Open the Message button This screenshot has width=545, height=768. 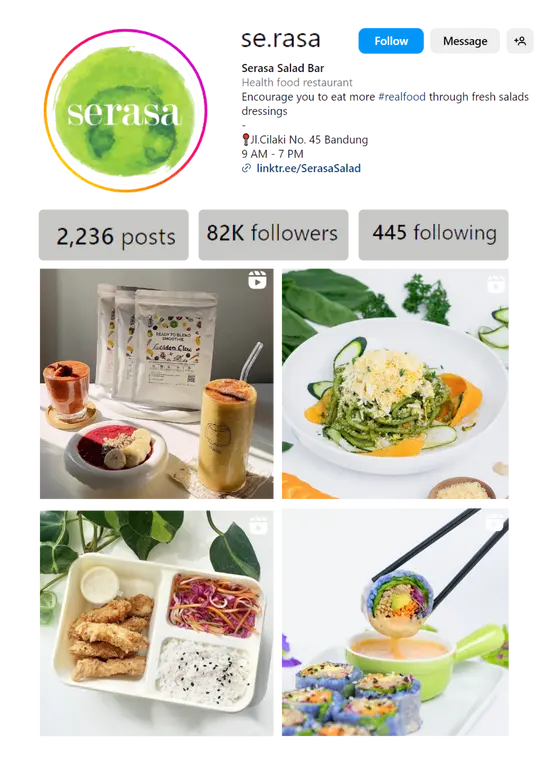pos(465,41)
